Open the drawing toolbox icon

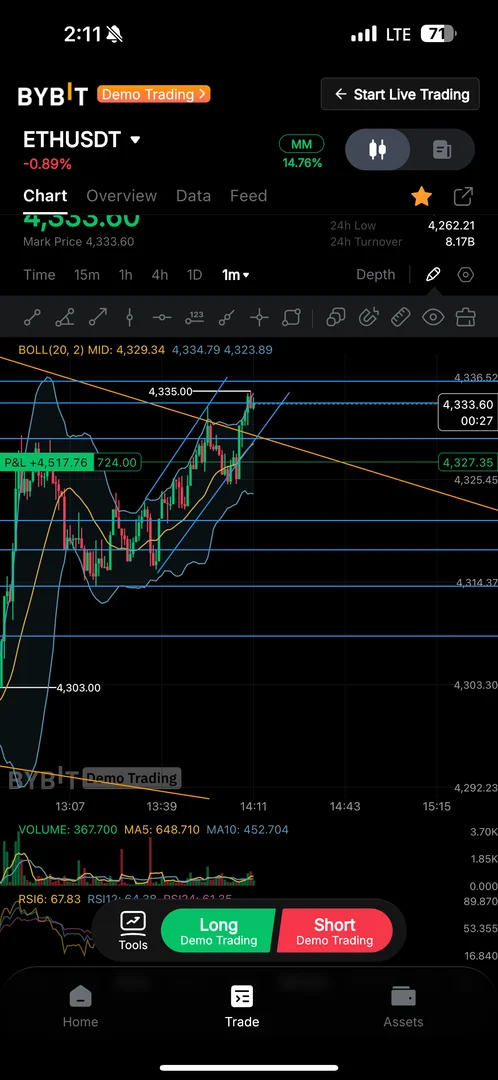(466, 318)
